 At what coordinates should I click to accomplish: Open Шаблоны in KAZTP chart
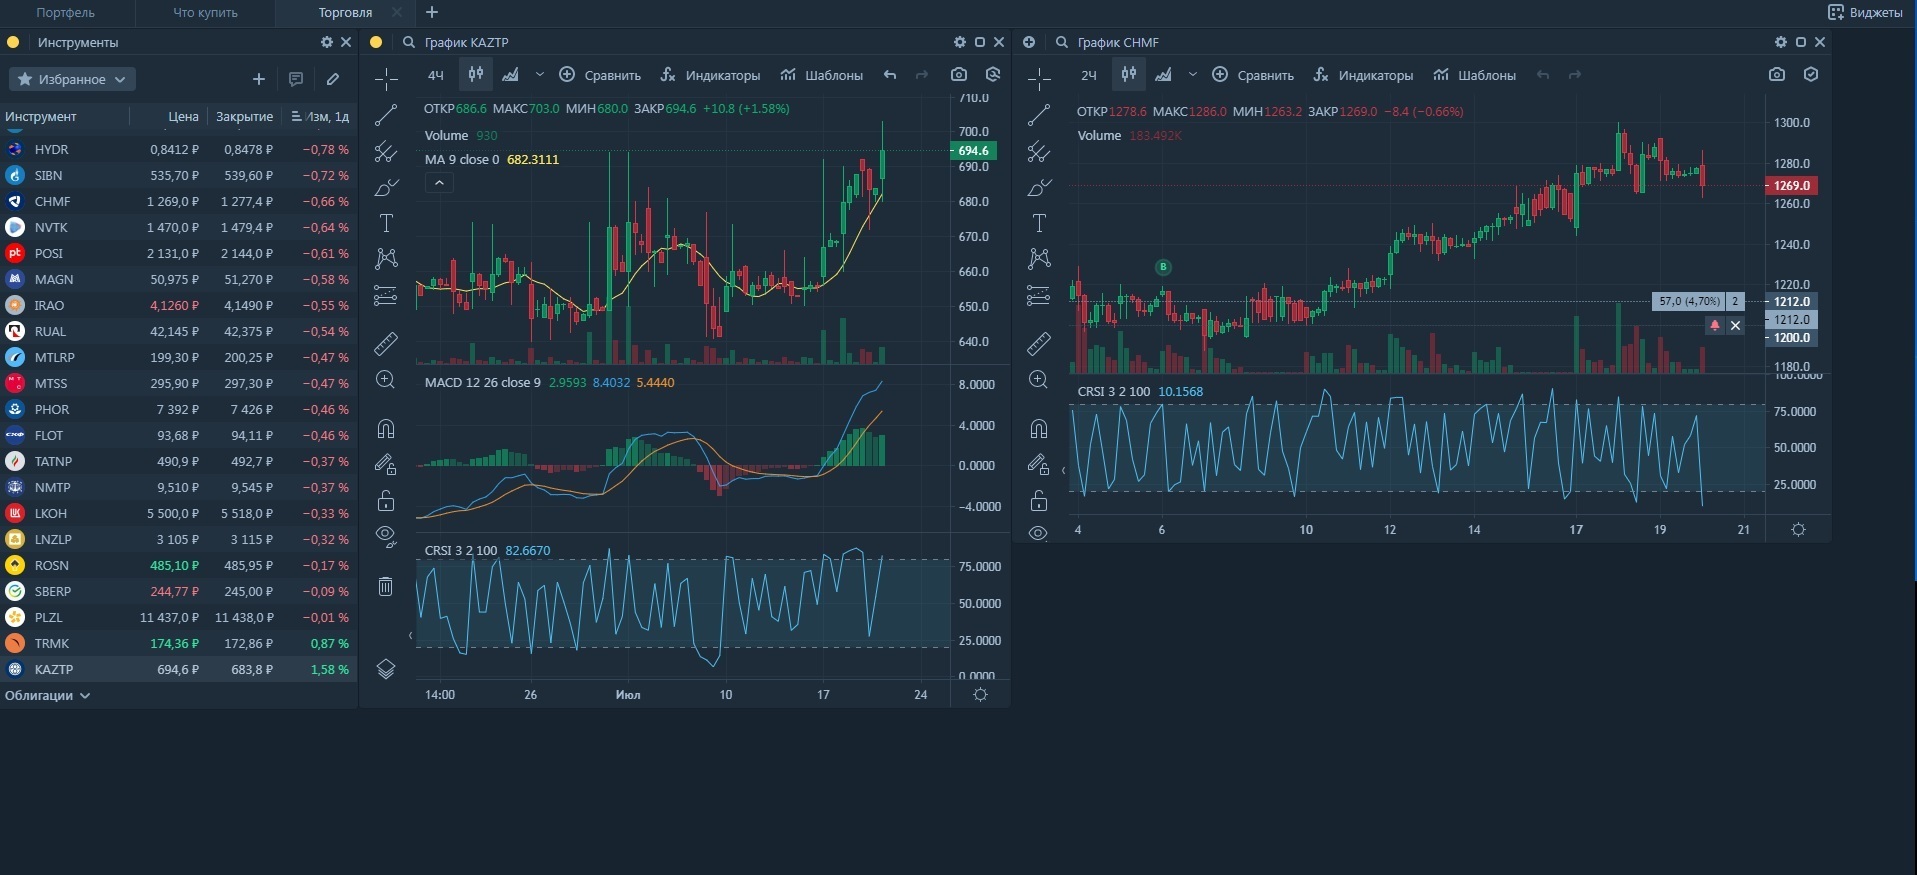[821, 75]
